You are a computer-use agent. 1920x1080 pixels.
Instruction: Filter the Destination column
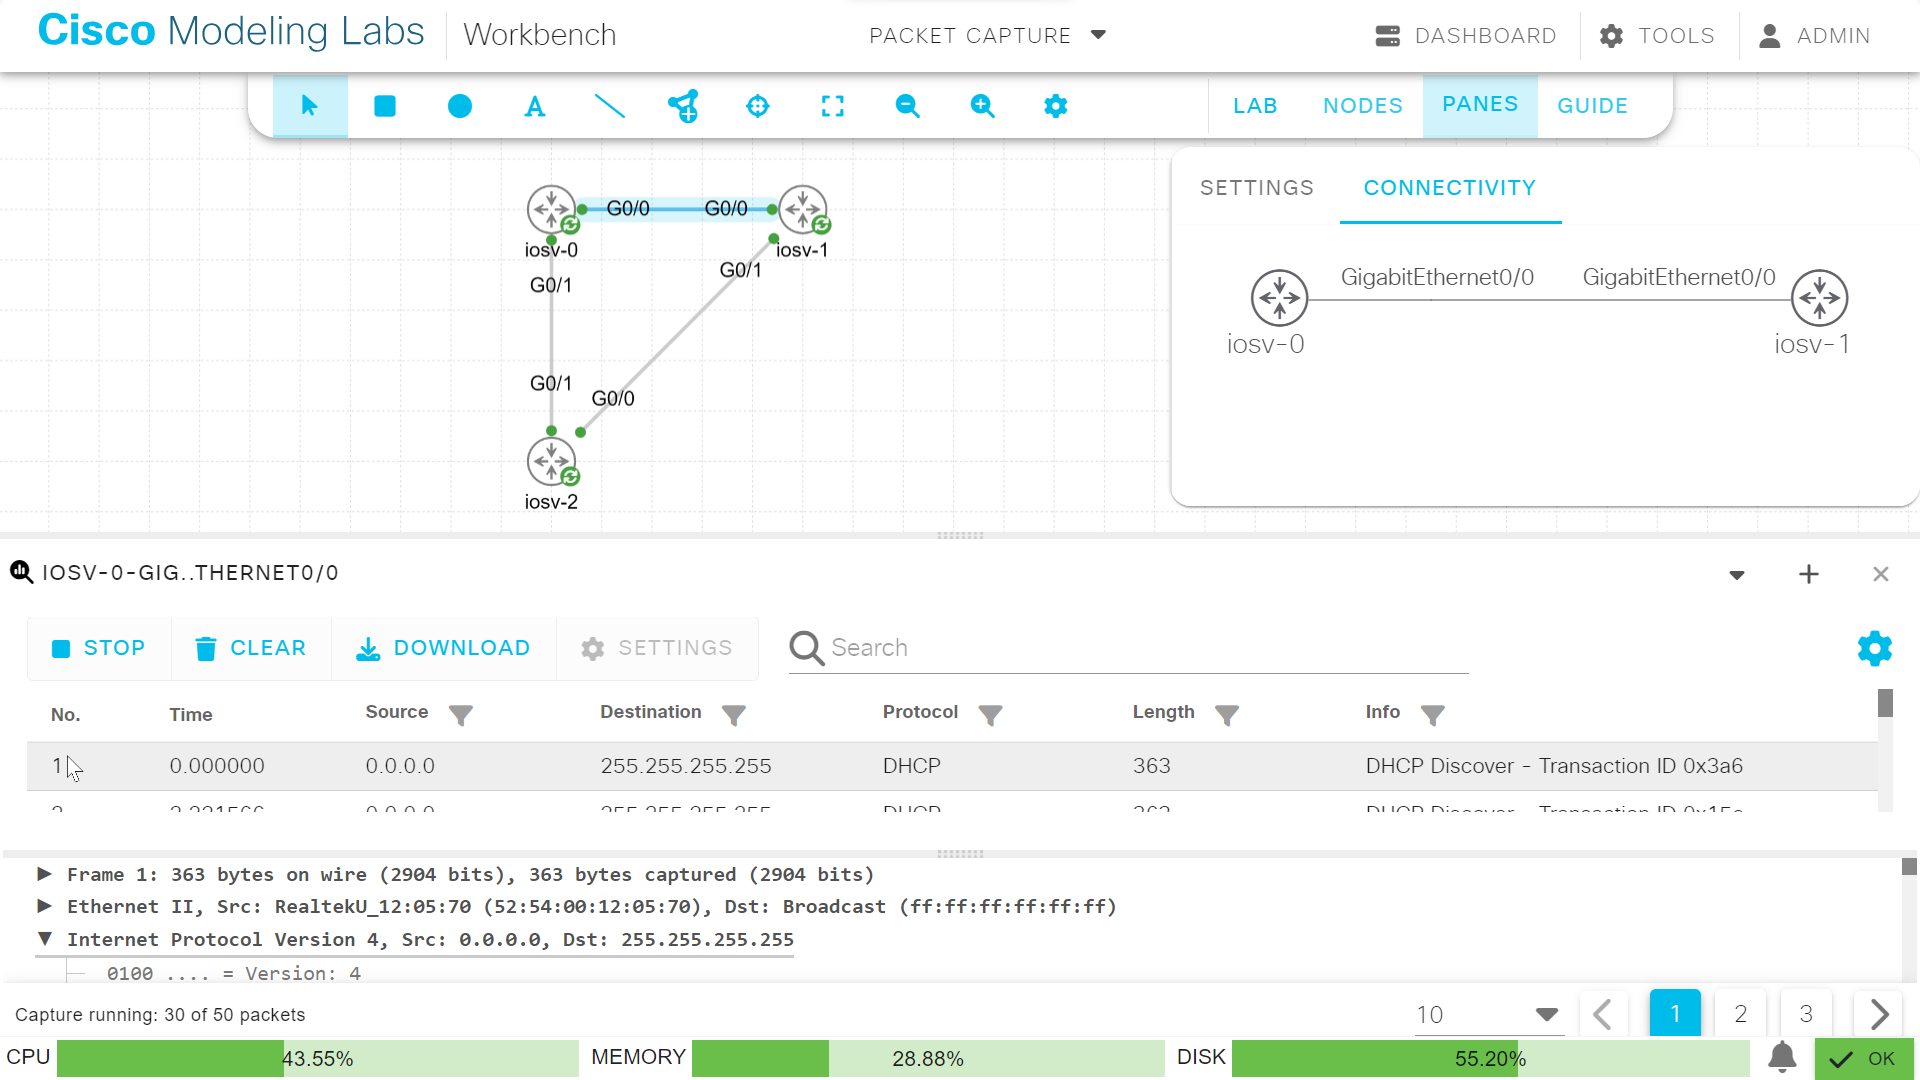click(x=733, y=715)
